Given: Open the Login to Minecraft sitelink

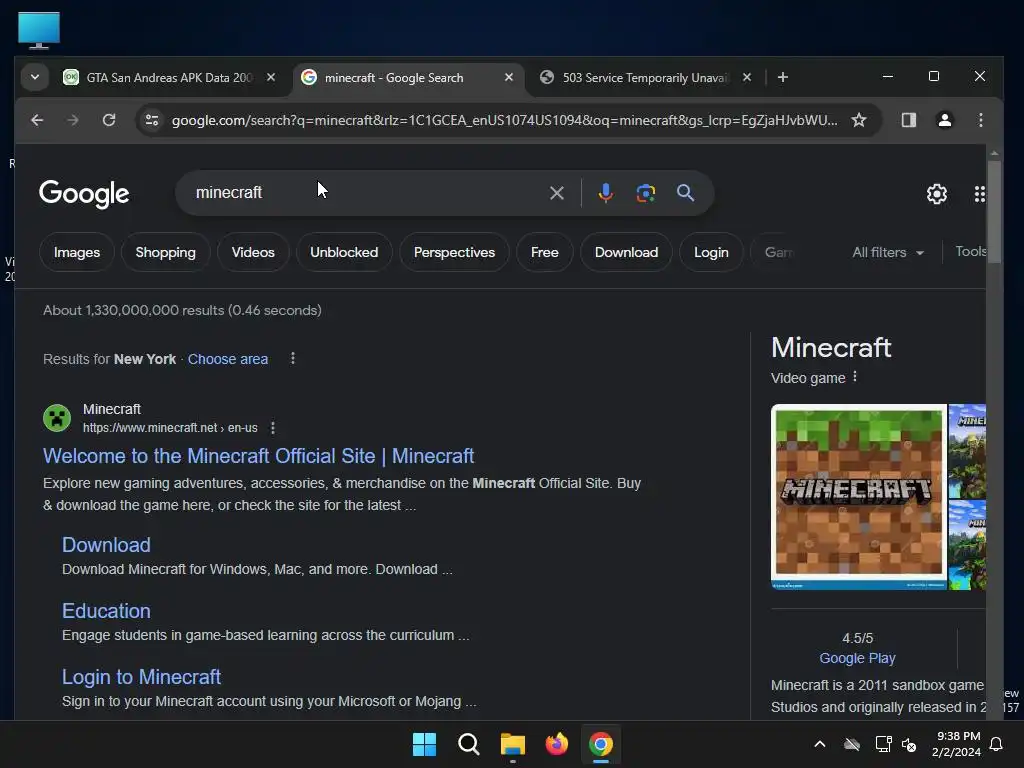Looking at the screenshot, I should 142,677.
